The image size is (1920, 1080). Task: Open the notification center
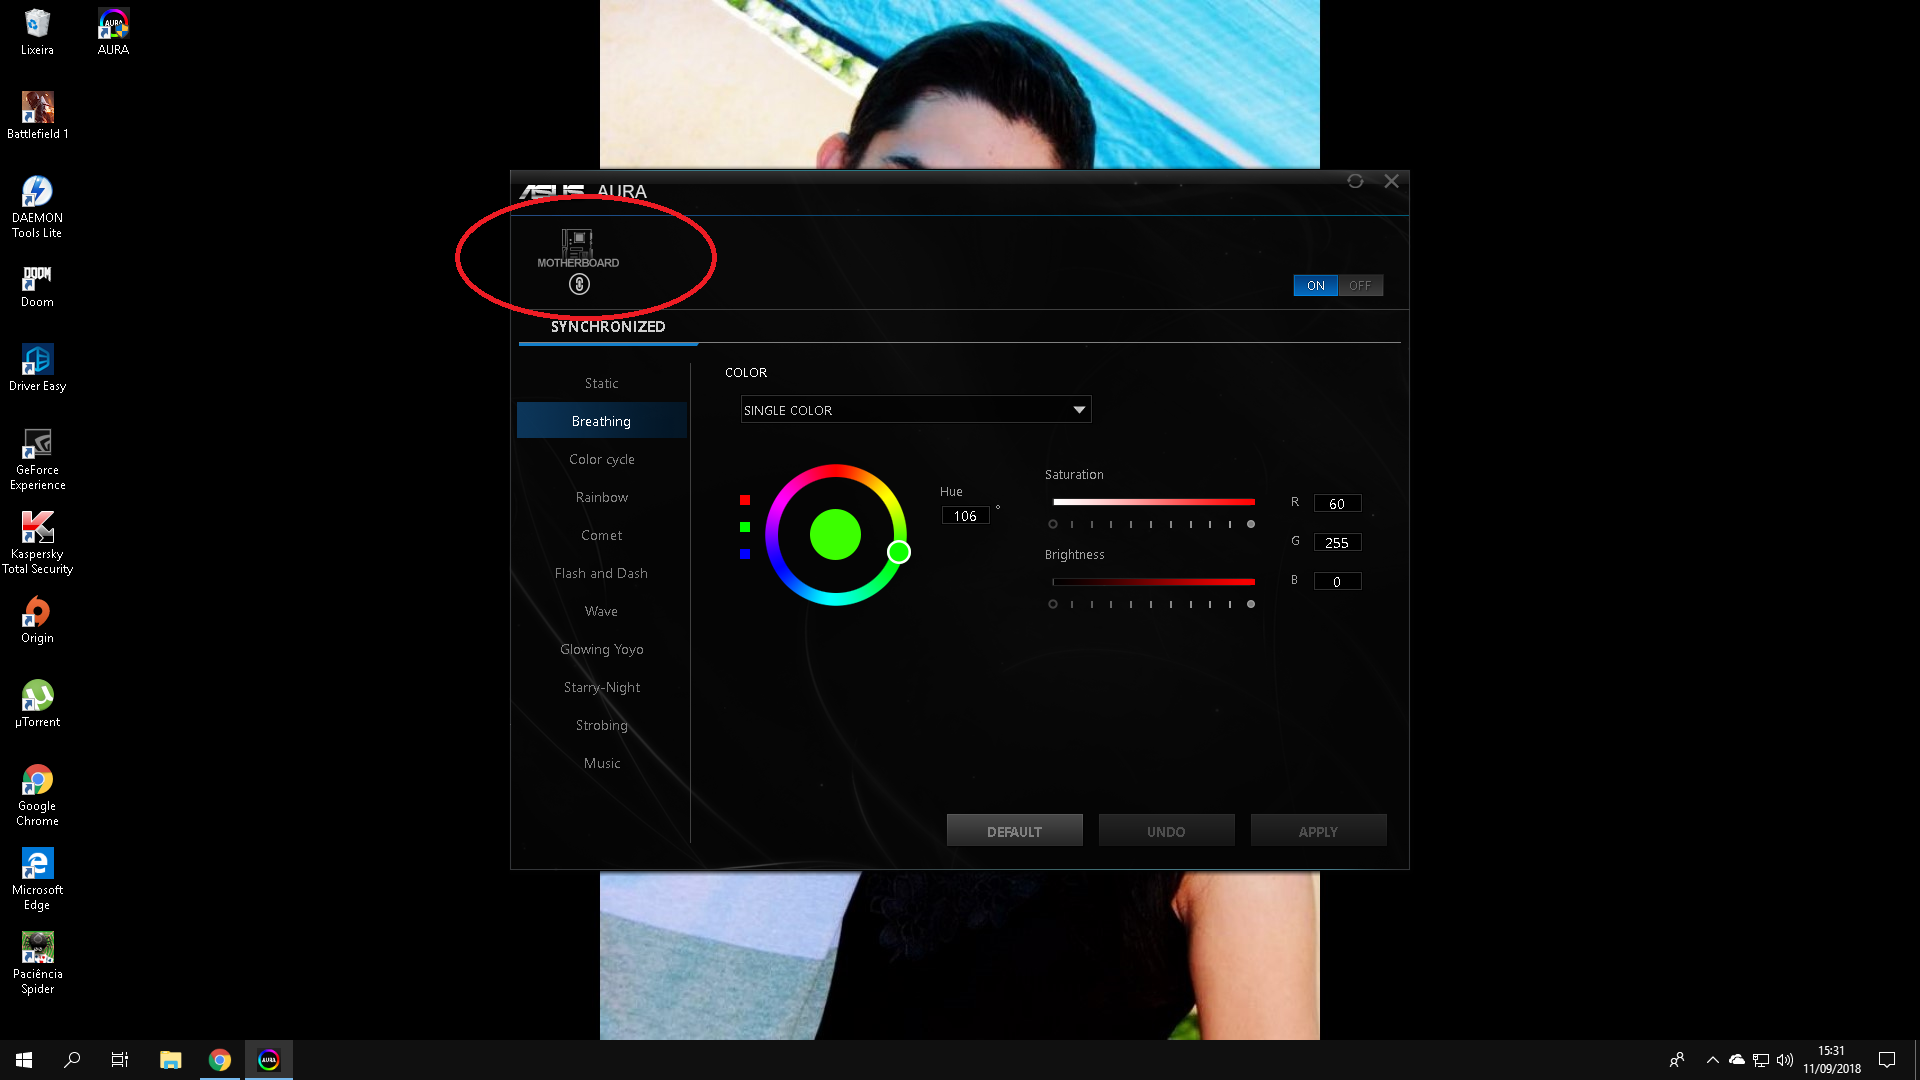pyautogui.click(x=1887, y=1060)
